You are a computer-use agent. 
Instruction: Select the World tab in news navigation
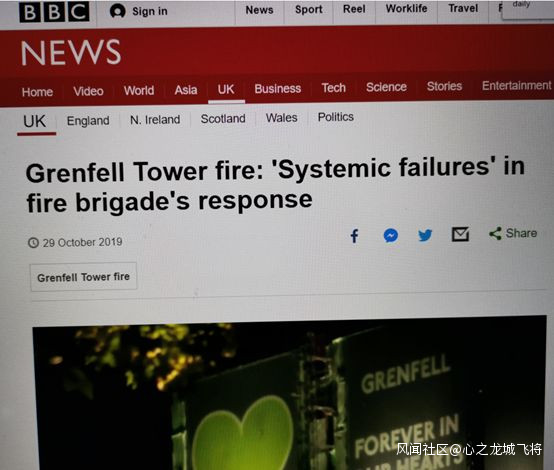[x=139, y=90]
